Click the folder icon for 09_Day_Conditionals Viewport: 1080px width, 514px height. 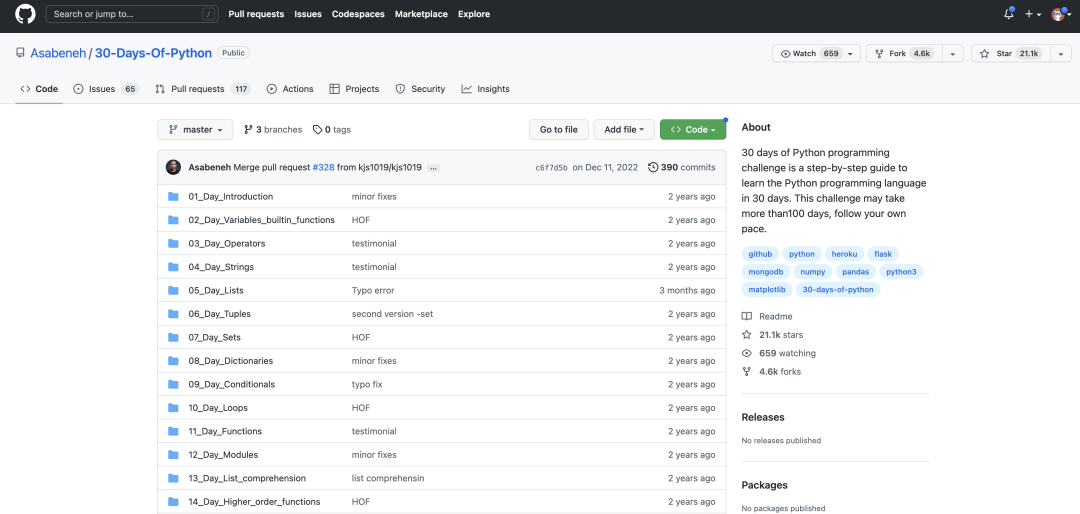click(x=174, y=384)
